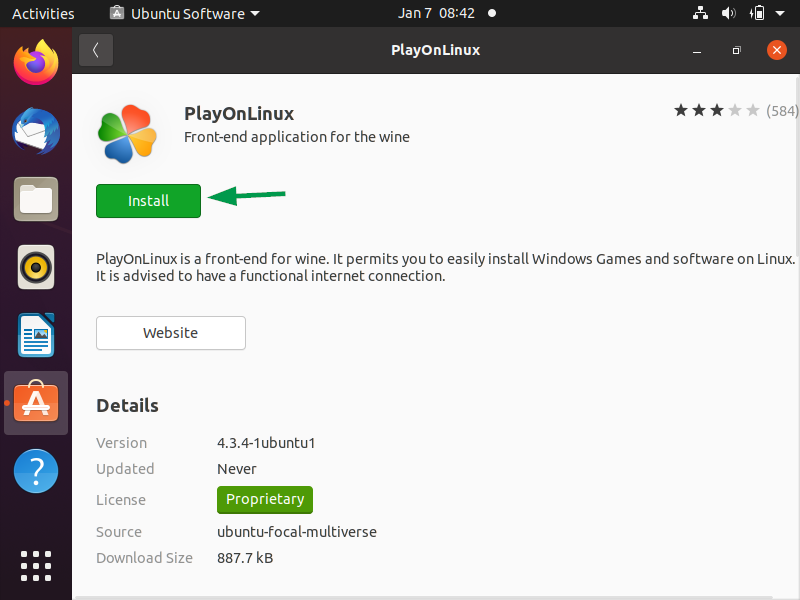Click the Updated label

pyautogui.click(x=125, y=469)
